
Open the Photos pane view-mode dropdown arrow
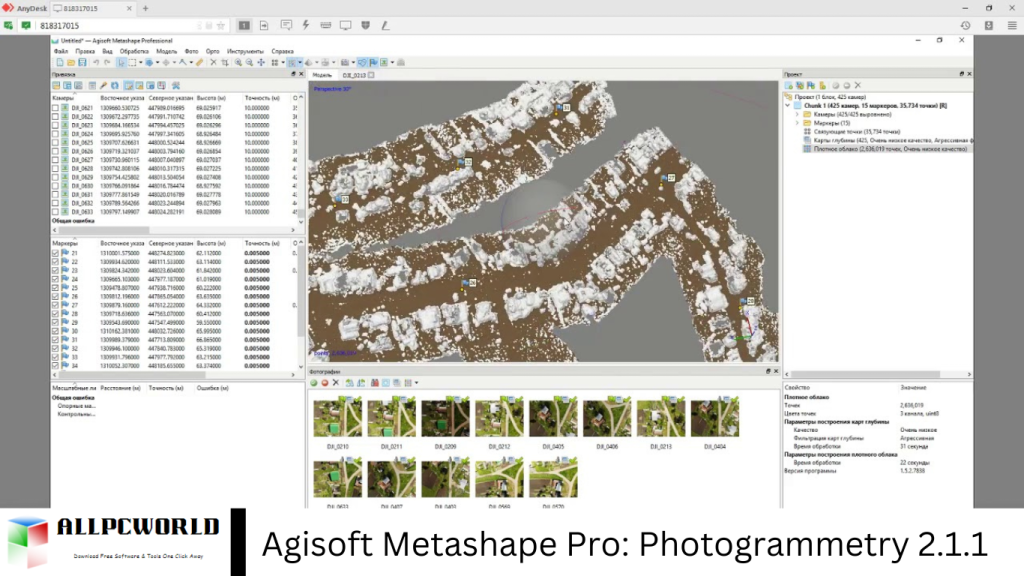(417, 383)
